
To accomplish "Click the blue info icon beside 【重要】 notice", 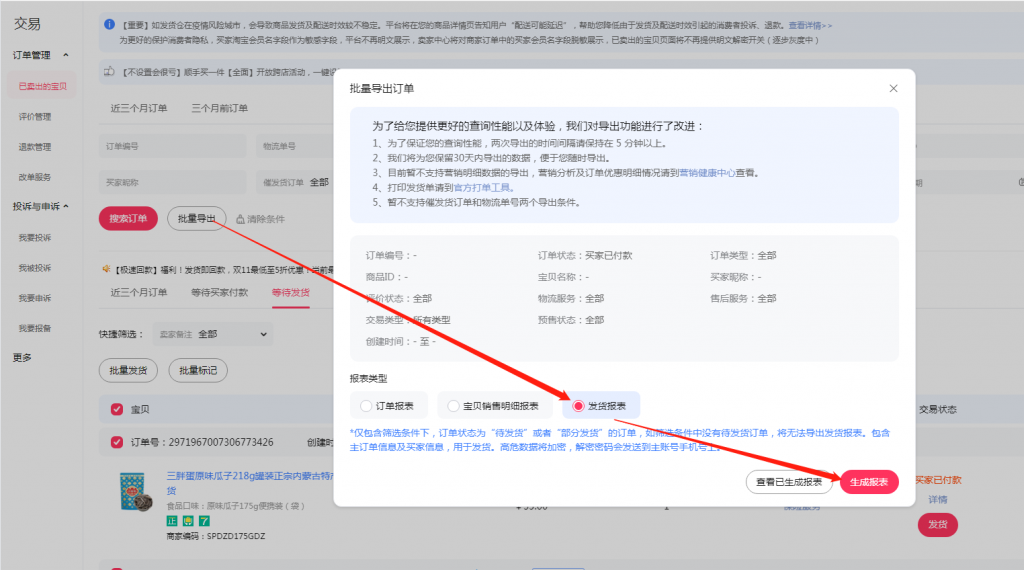I will 109,24.
